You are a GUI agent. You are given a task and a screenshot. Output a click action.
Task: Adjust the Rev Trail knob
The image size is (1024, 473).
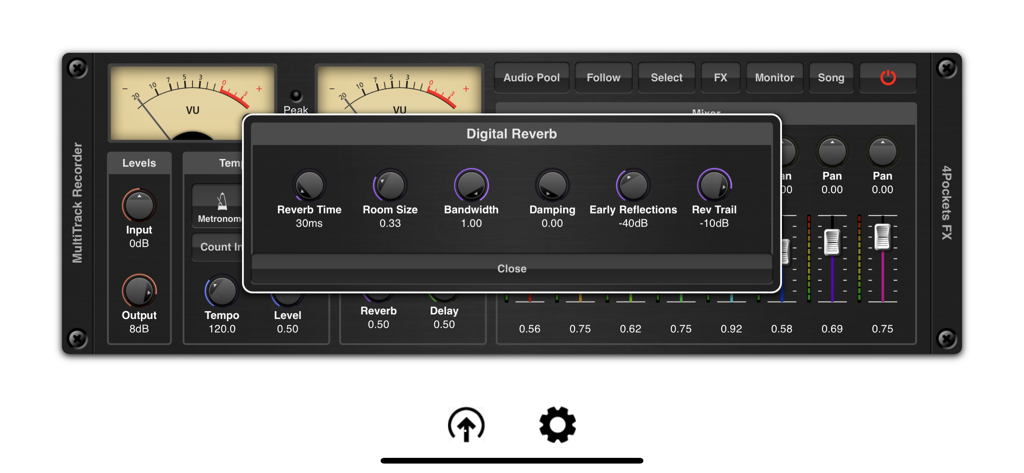[714, 186]
